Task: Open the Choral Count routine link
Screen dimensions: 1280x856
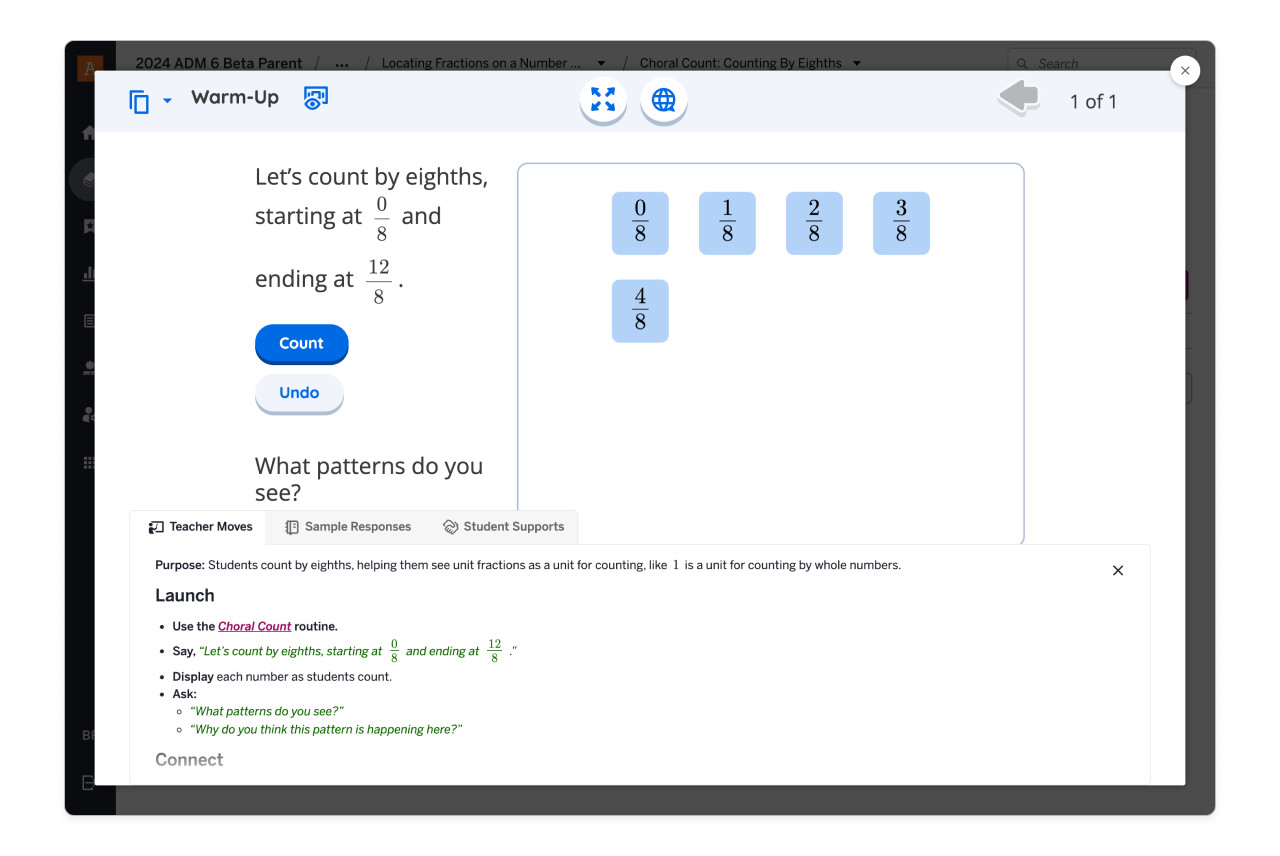Action: [255, 626]
